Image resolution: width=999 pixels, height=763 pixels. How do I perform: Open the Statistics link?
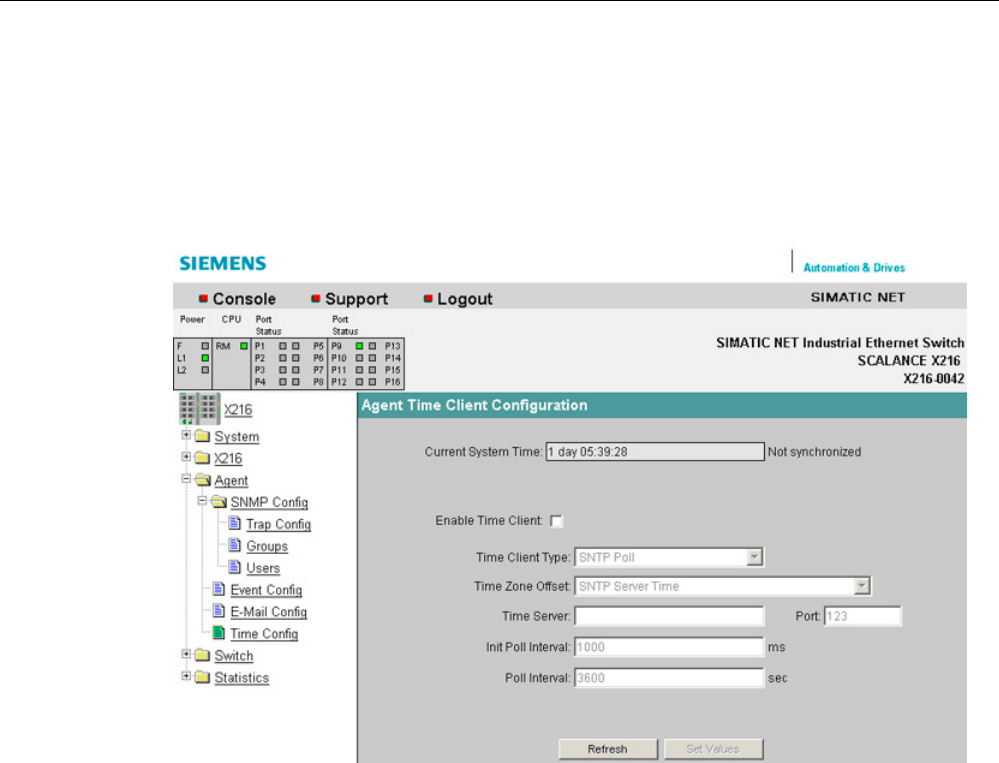(x=241, y=678)
